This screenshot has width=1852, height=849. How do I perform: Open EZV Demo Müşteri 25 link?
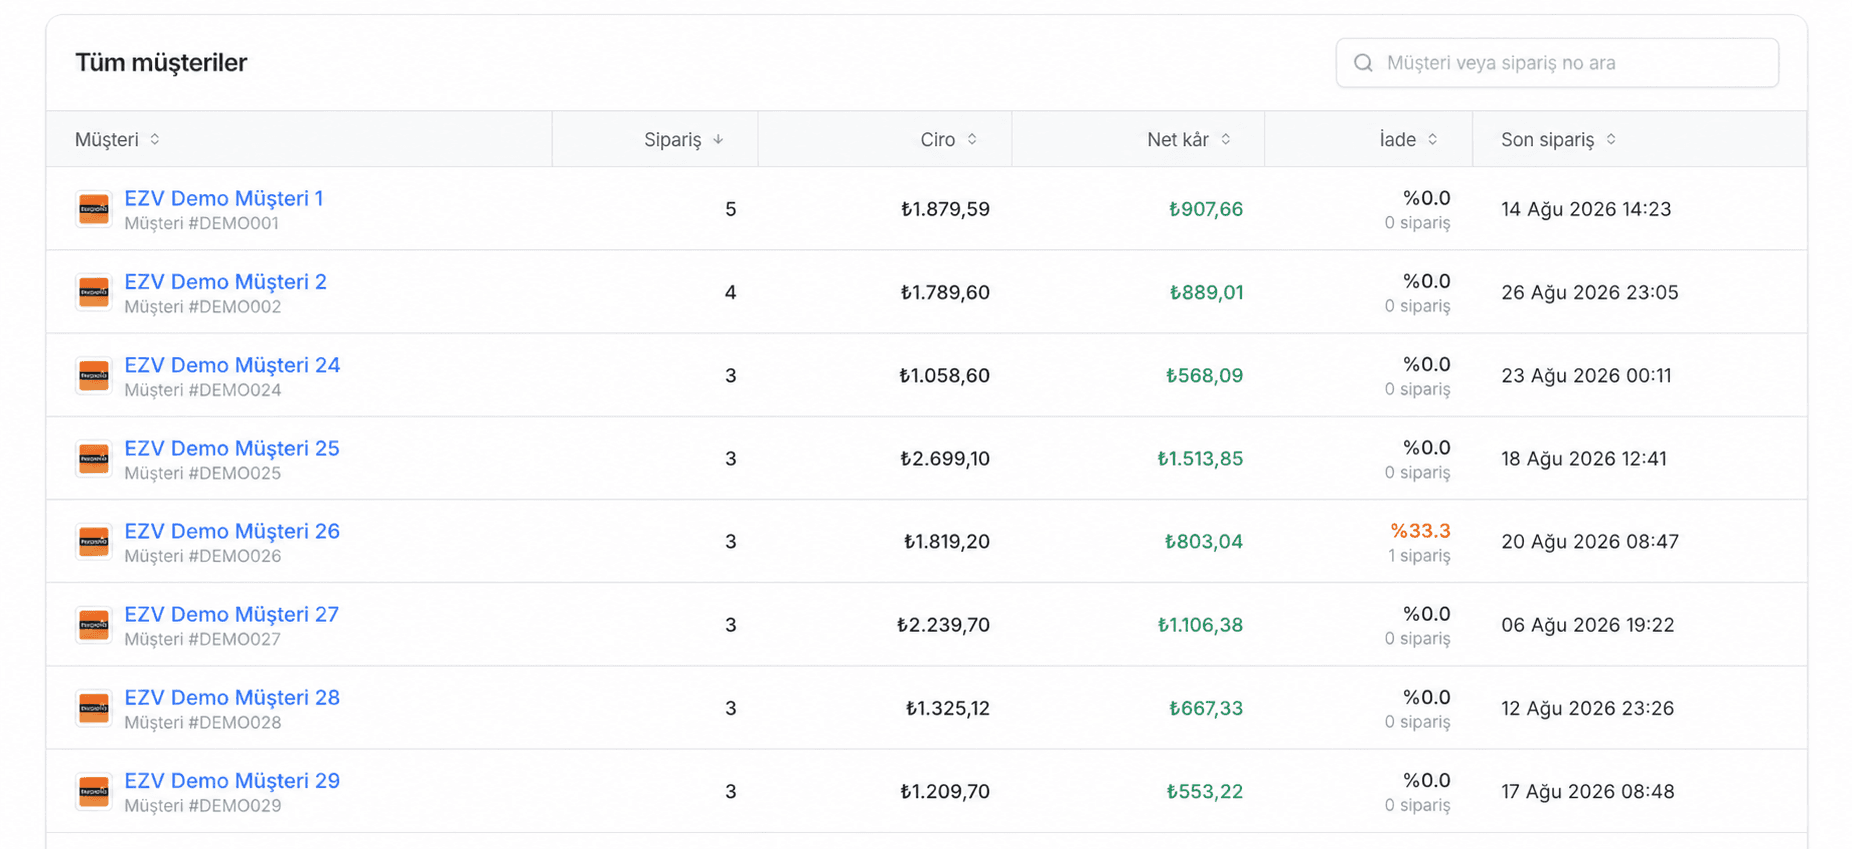point(232,448)
